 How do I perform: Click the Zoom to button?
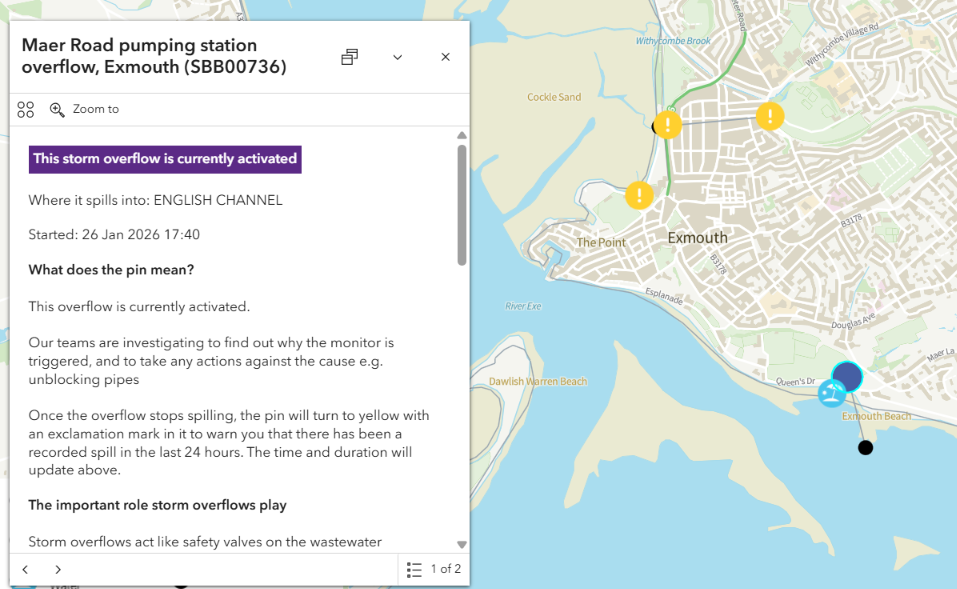coord(85,110)
